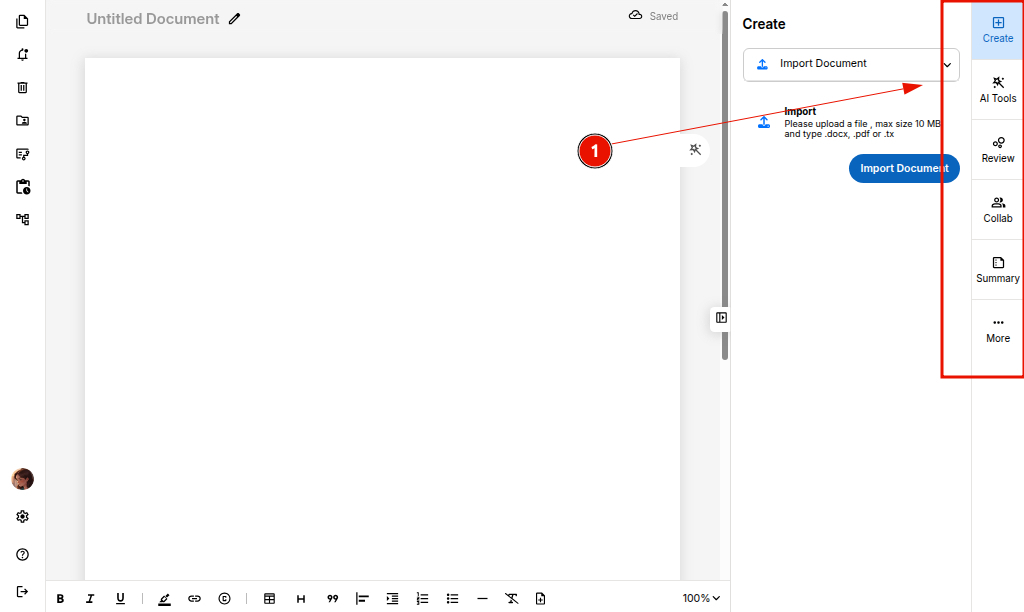
Task: Open the 100% zoom level dropdown
Action: 701,598
